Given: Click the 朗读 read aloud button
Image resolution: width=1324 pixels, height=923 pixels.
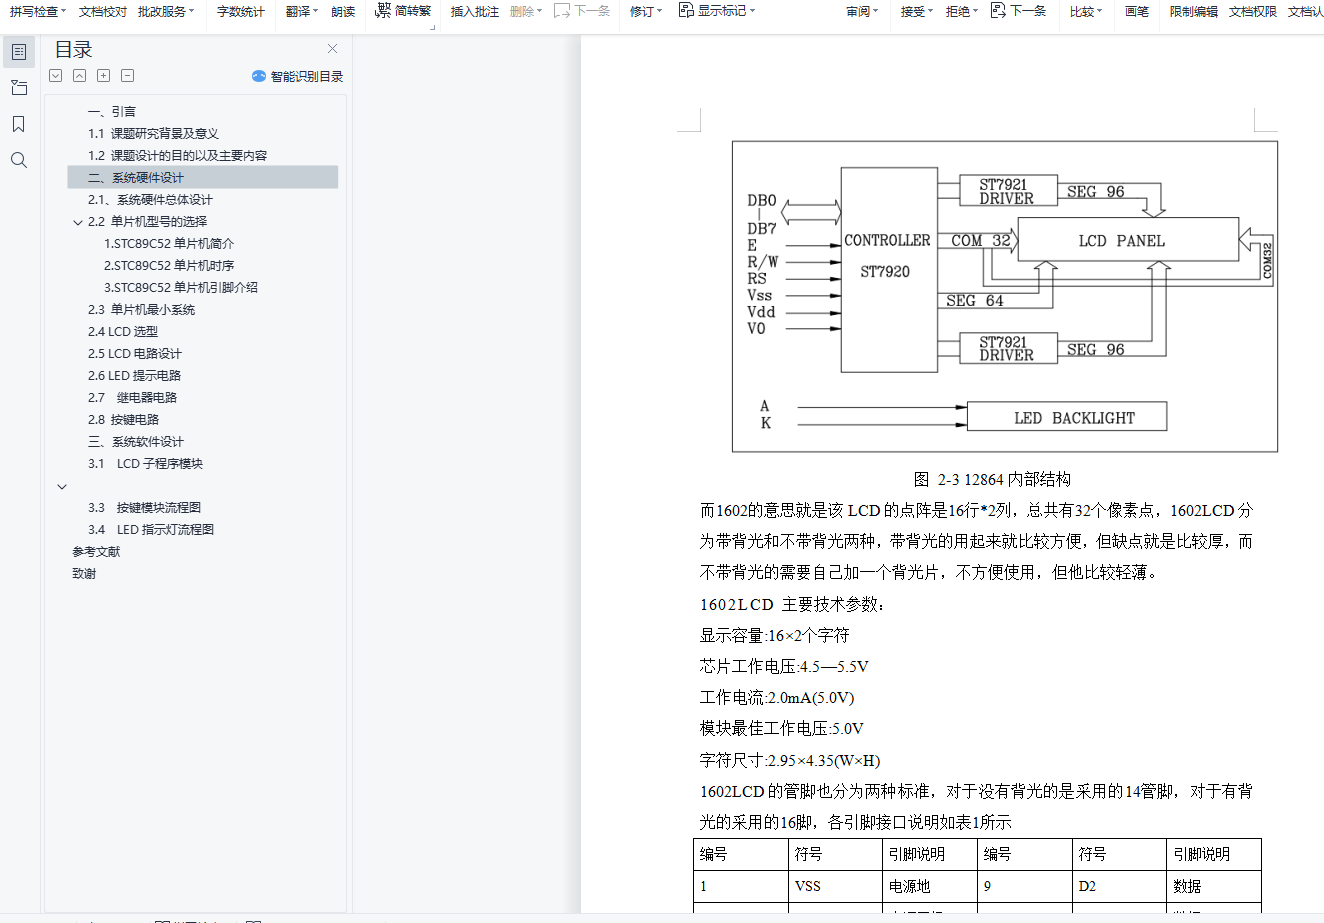Looking at the screenshot, I should pyautogui.click(x=343, y=12).
